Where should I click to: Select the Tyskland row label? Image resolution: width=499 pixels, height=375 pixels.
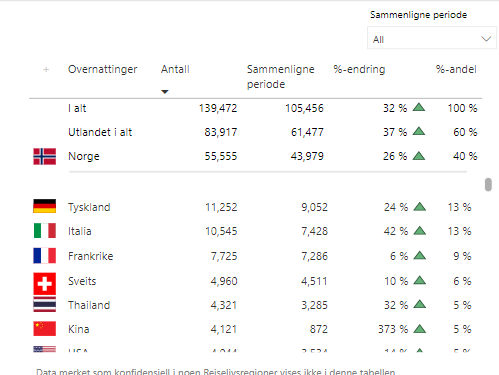point(89,207)
